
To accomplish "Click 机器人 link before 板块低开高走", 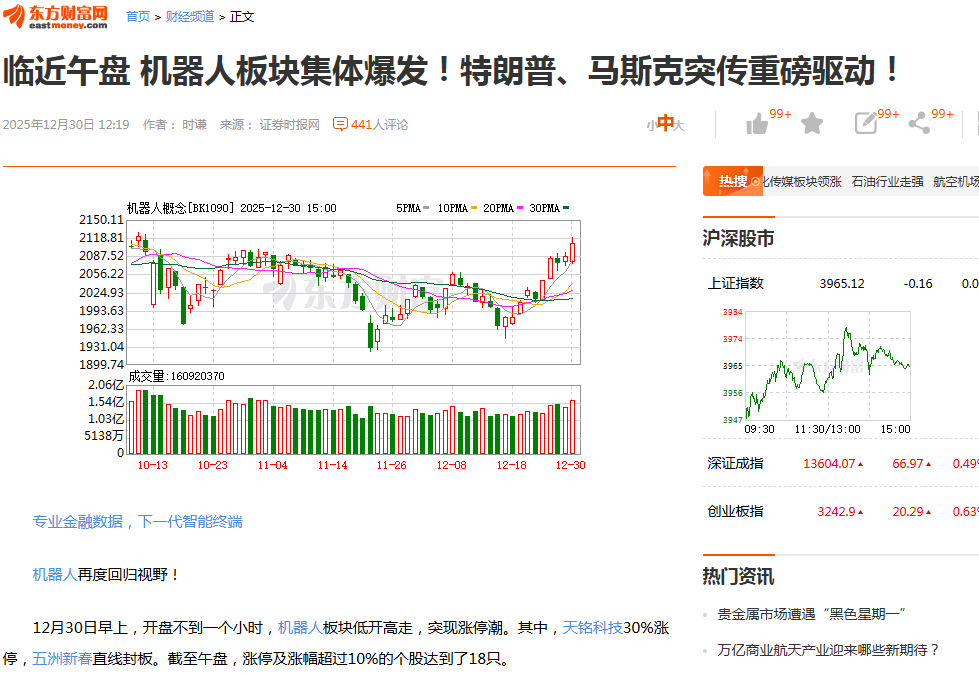I will 300,628.
